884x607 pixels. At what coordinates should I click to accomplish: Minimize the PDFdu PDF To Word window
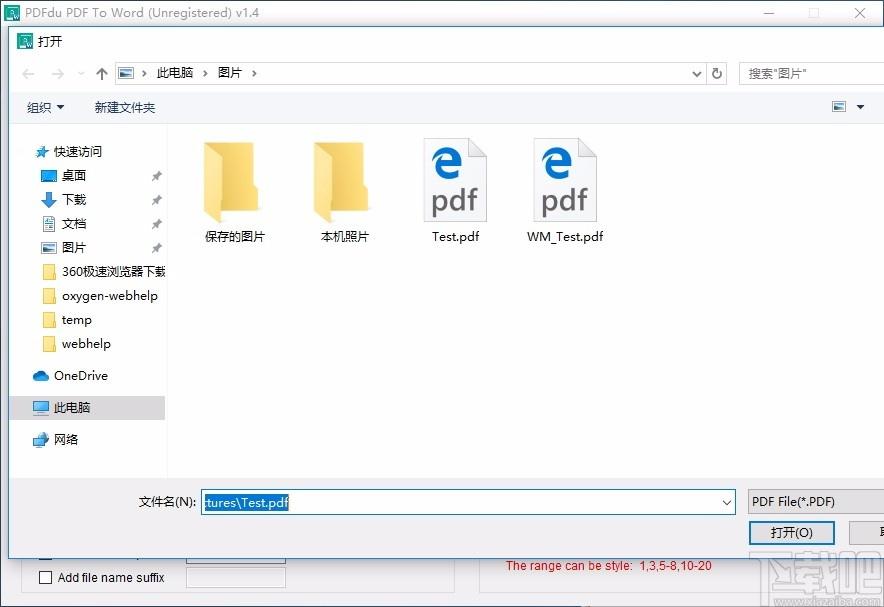[768, 13]
